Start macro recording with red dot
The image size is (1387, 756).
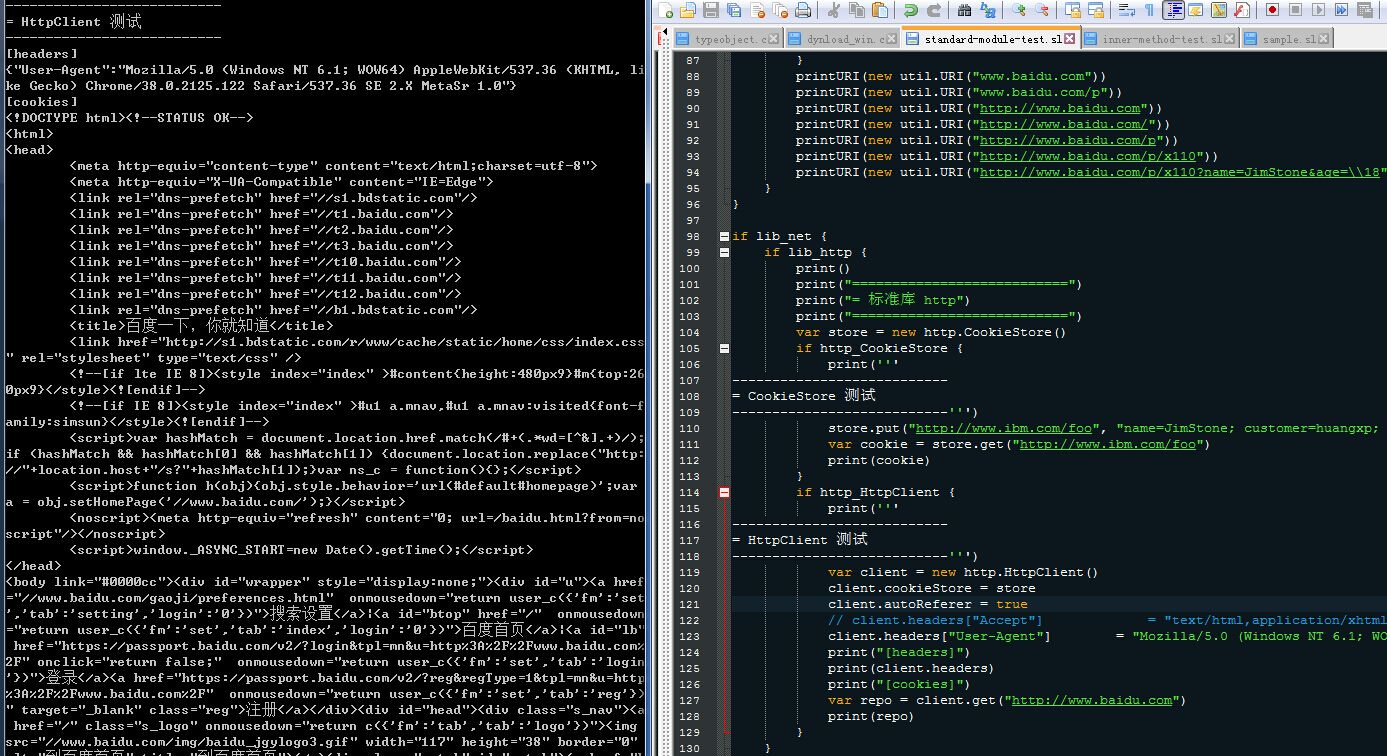tap(1272, 10)
